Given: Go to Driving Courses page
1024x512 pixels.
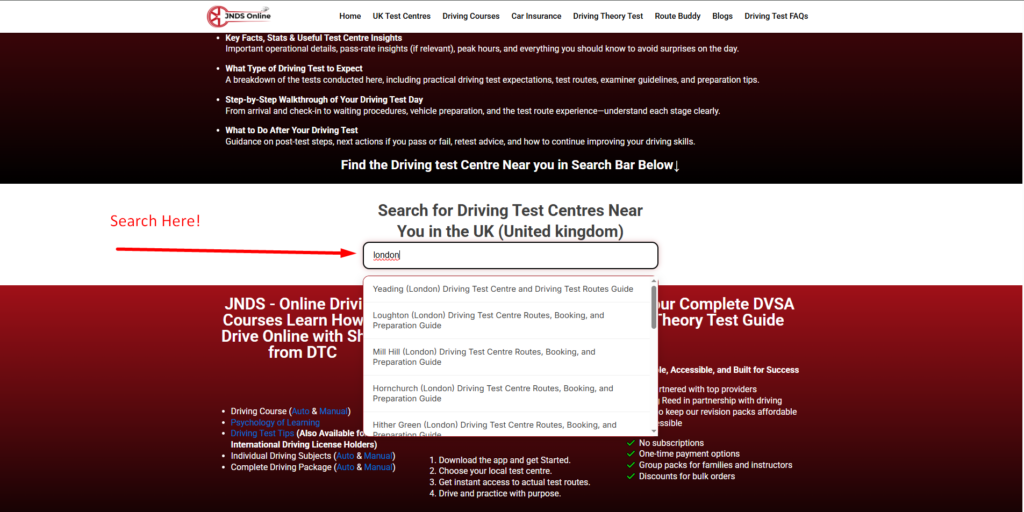Looking at the screenshot, I should coord(471,16).
